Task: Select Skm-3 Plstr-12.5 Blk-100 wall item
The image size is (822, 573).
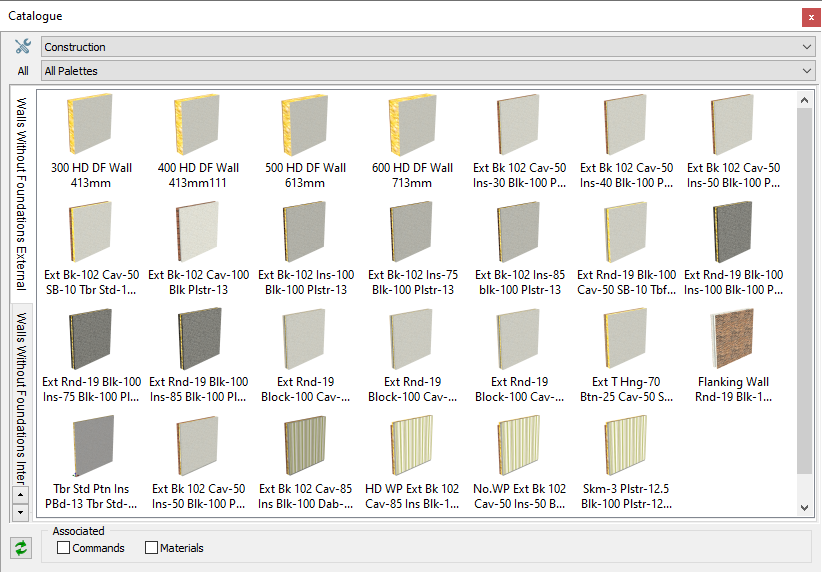Action: pyautogui.click(x=626, y=462)
